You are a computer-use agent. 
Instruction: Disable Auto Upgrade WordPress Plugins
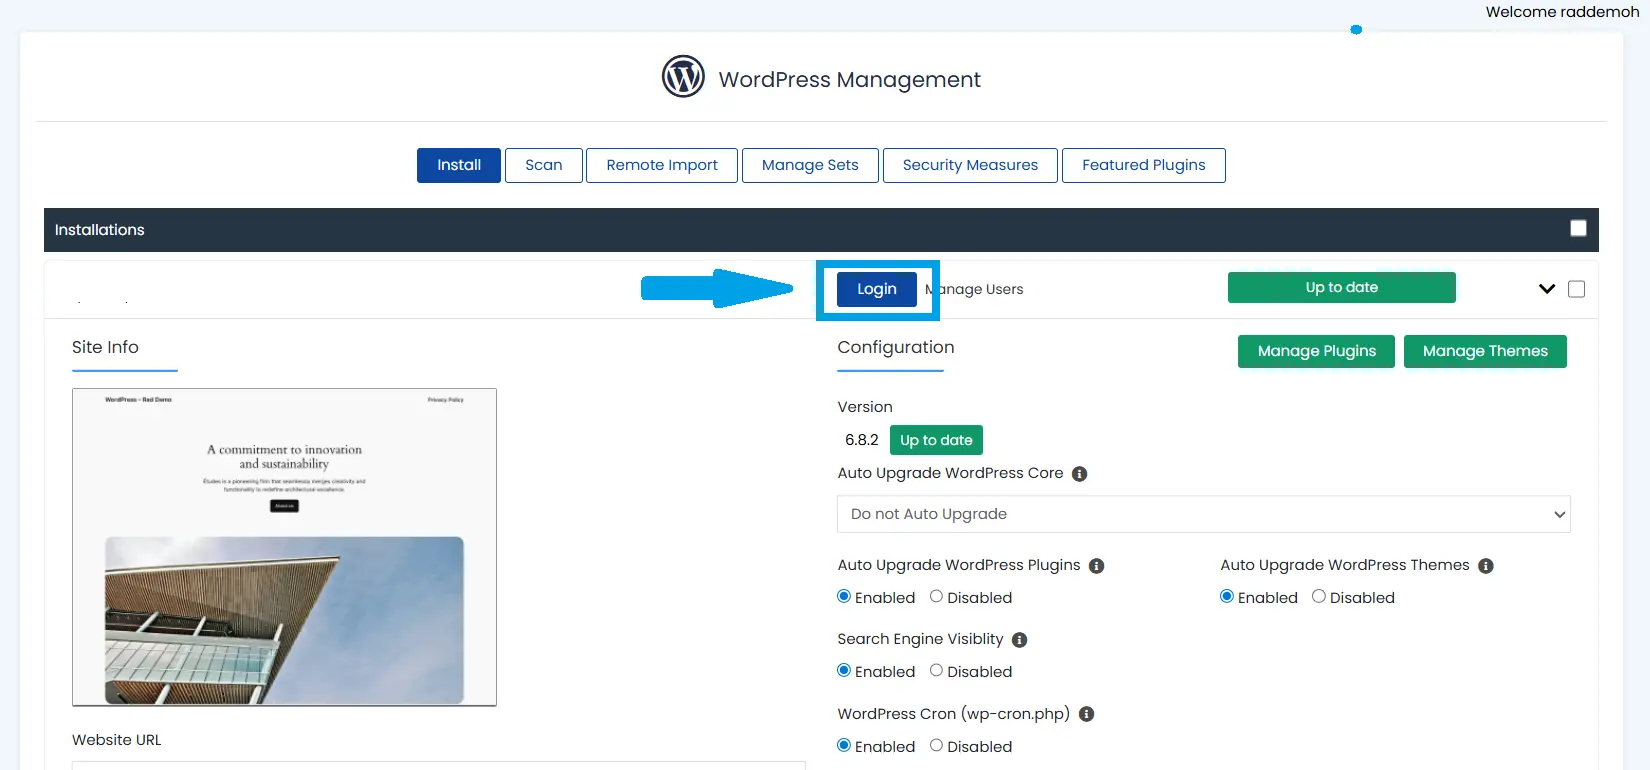[936, 597]
